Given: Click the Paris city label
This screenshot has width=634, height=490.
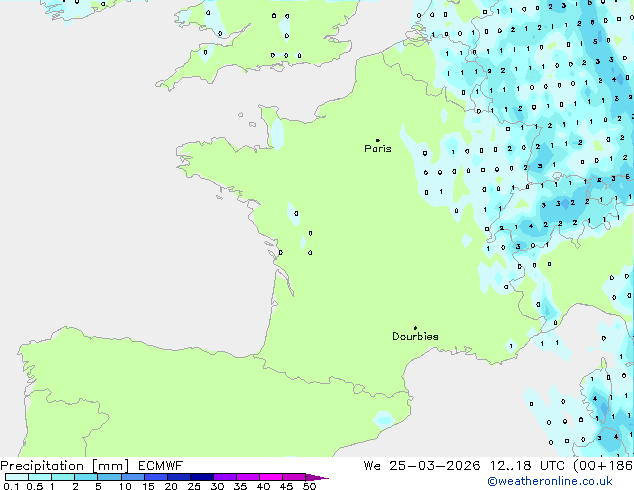Looking at the screenshot, I should (x=378, y=149).
